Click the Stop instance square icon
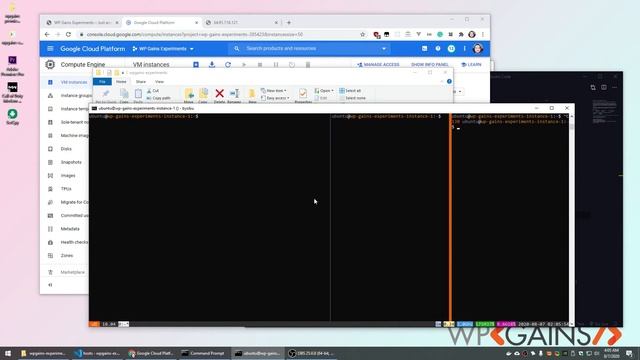 tap(260, 64)
